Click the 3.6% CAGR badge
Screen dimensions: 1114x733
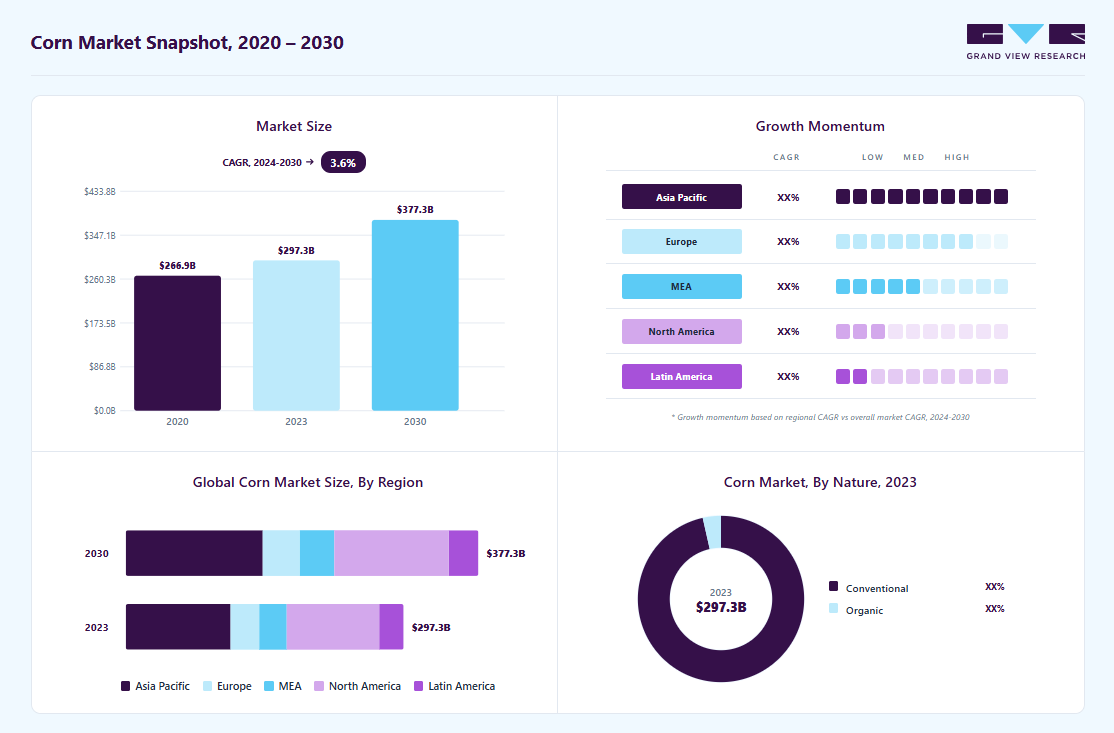coord(343,163)
